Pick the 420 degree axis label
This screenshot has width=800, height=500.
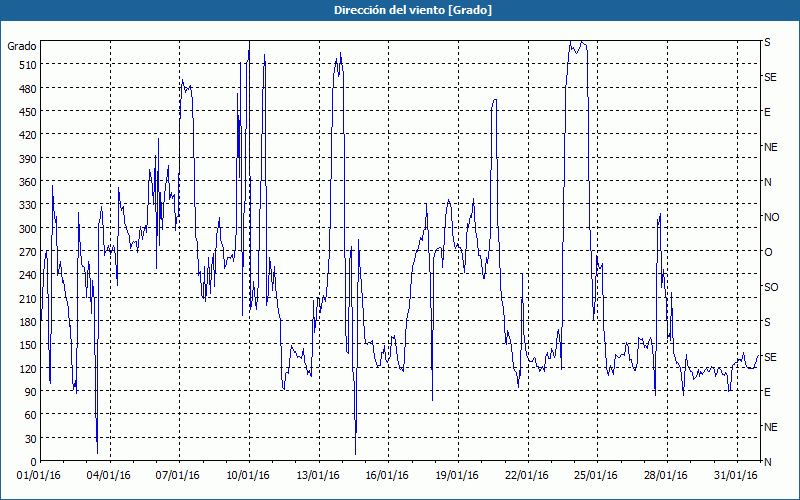[27, 135]
